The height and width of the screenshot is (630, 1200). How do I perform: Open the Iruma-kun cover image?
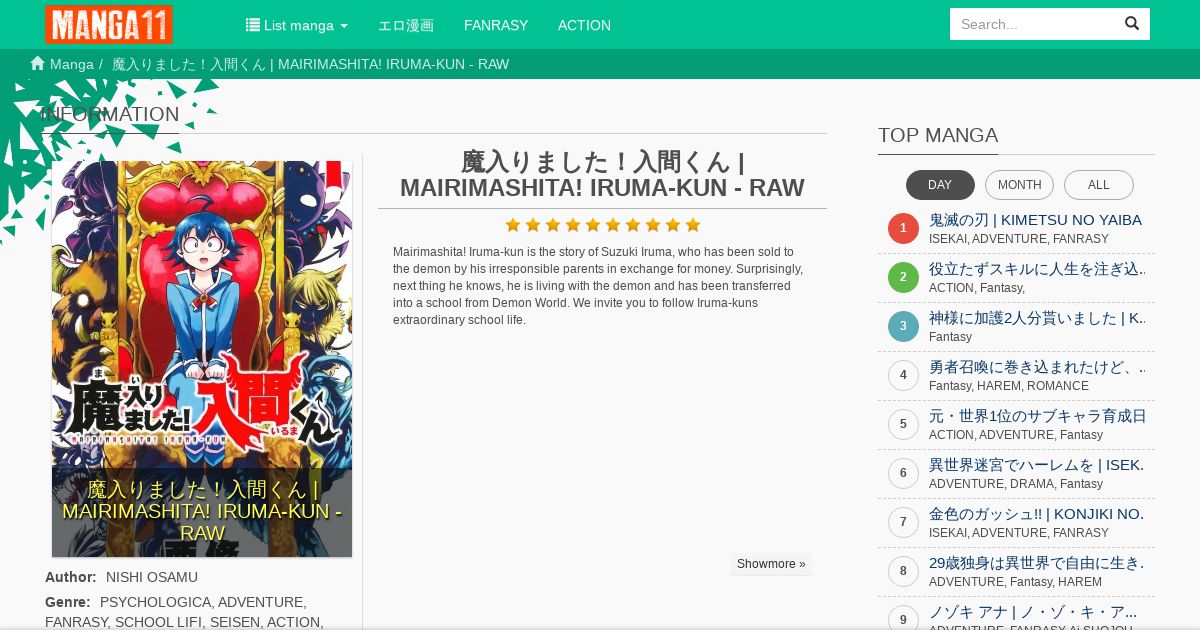tap(202, 359)
